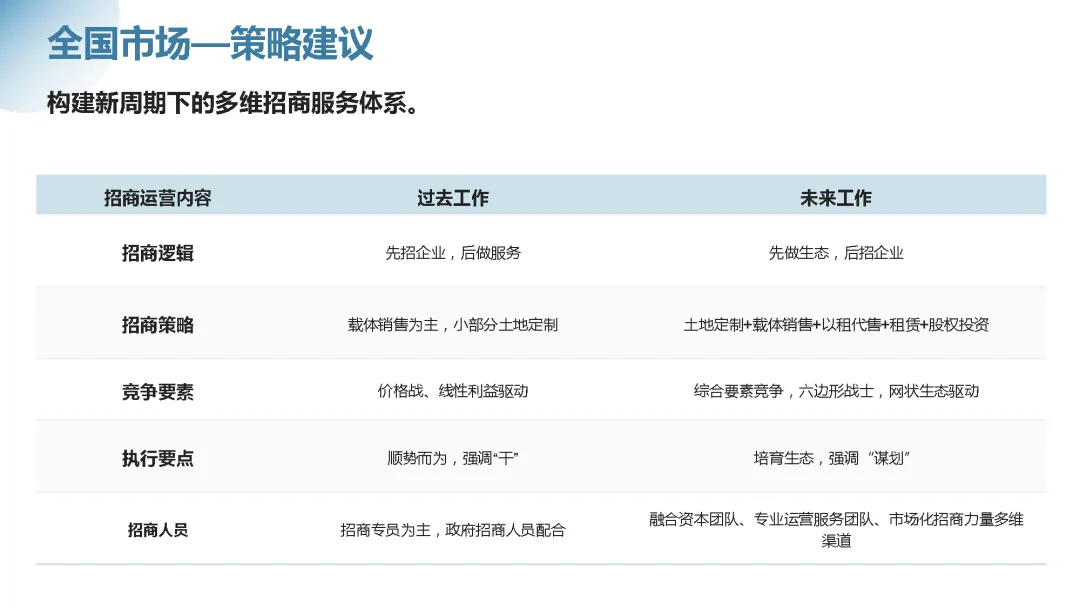Image resolution: width=1080 pixels, height=608 pixels.
Task: Select the row label 招商逻辑
Action: pos(158,253)
